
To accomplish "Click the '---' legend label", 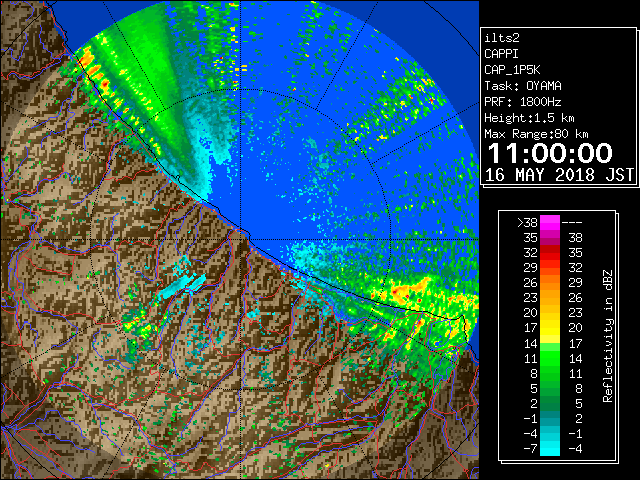I will click(x=572, y=222).
